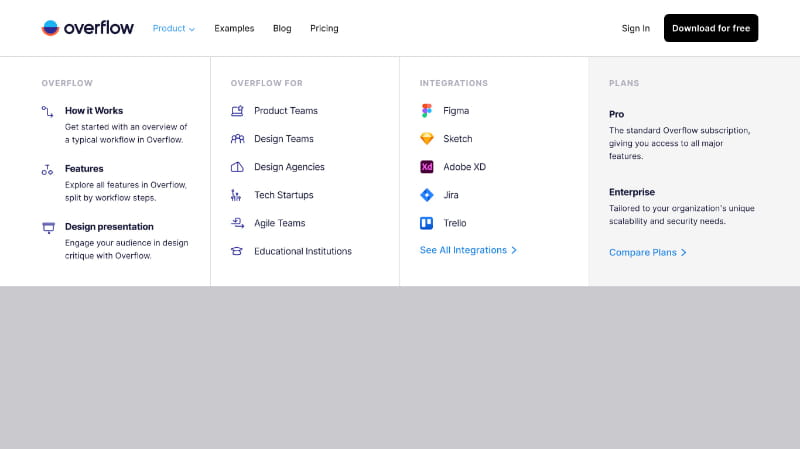This screenshot has width=800, height=449.
Task: Click the Agile Teams icon
Action: click(237, 223)
